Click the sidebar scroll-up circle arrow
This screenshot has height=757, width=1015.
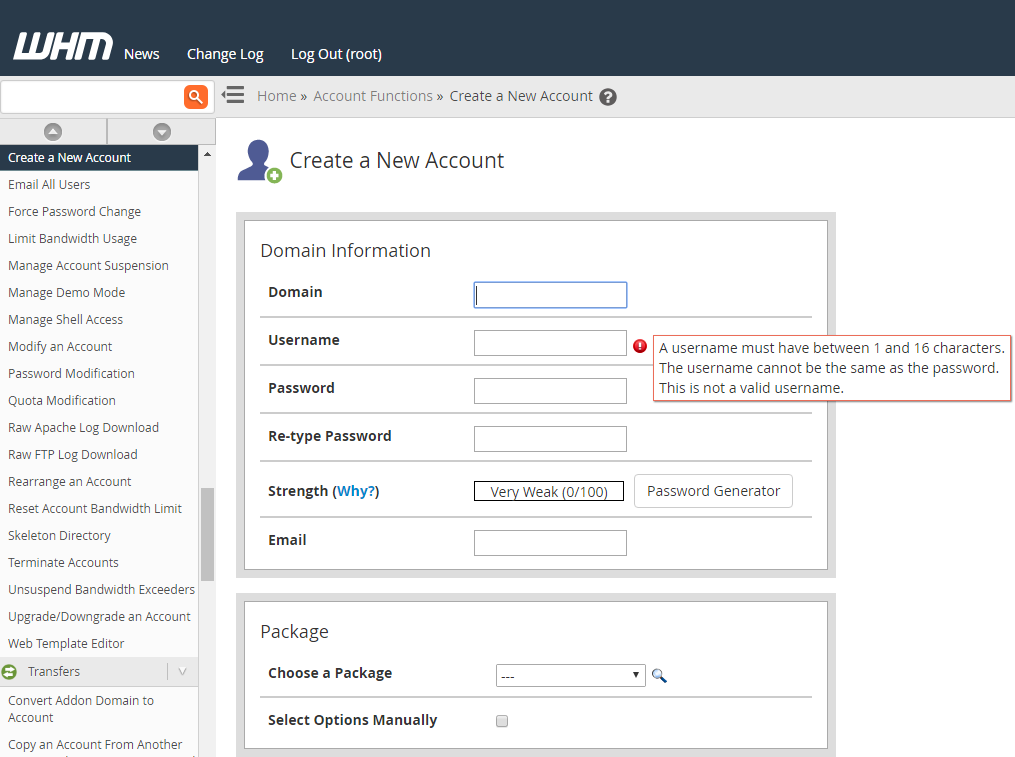click(x=53, y=132)
